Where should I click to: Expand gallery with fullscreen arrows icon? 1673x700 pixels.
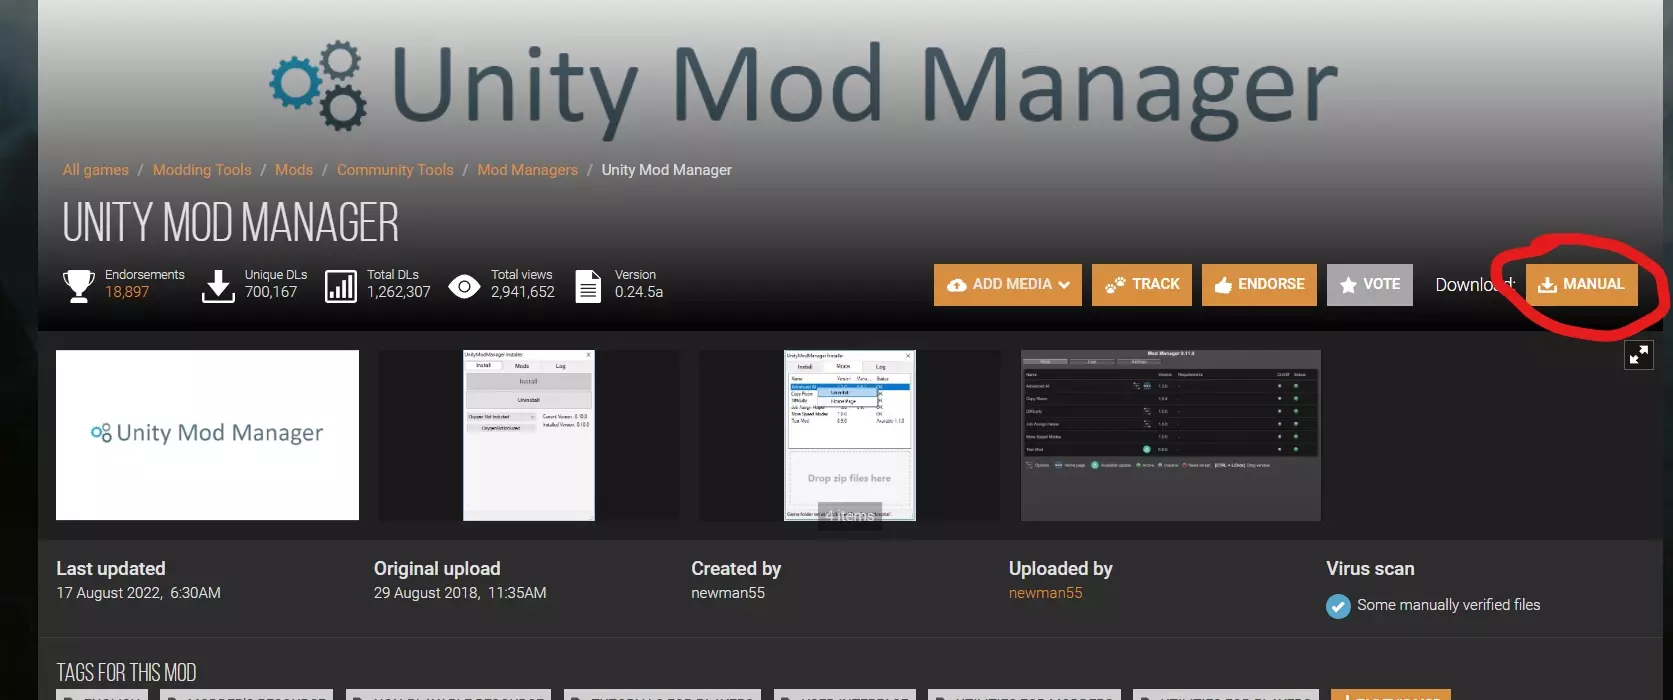pos(1639,355)
